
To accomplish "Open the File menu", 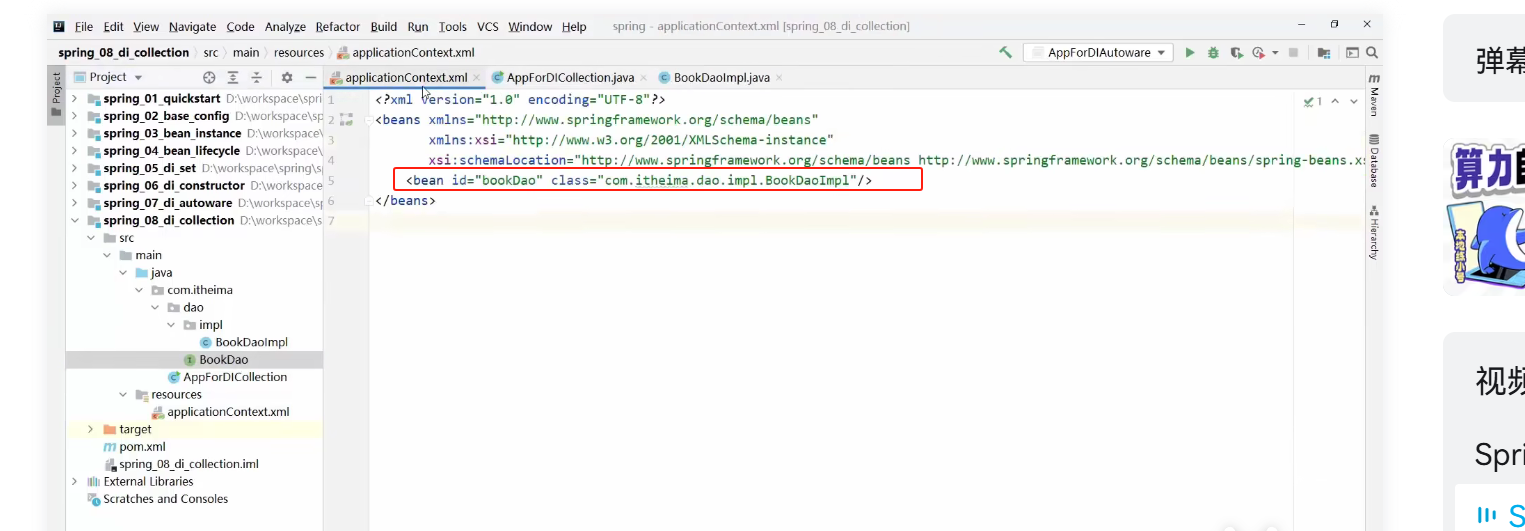I will click(x=84, y=27).
